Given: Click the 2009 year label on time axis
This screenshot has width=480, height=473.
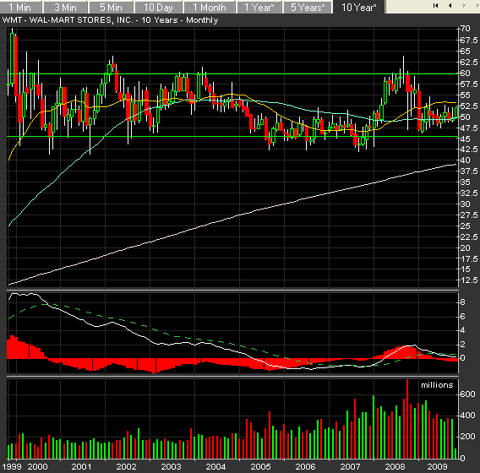Looking at the screenshot, I should (437, 467).
